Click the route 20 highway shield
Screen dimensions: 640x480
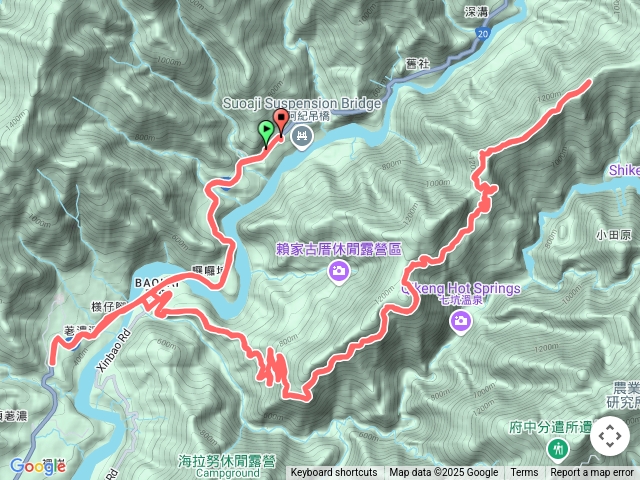[x=482, y=33]
